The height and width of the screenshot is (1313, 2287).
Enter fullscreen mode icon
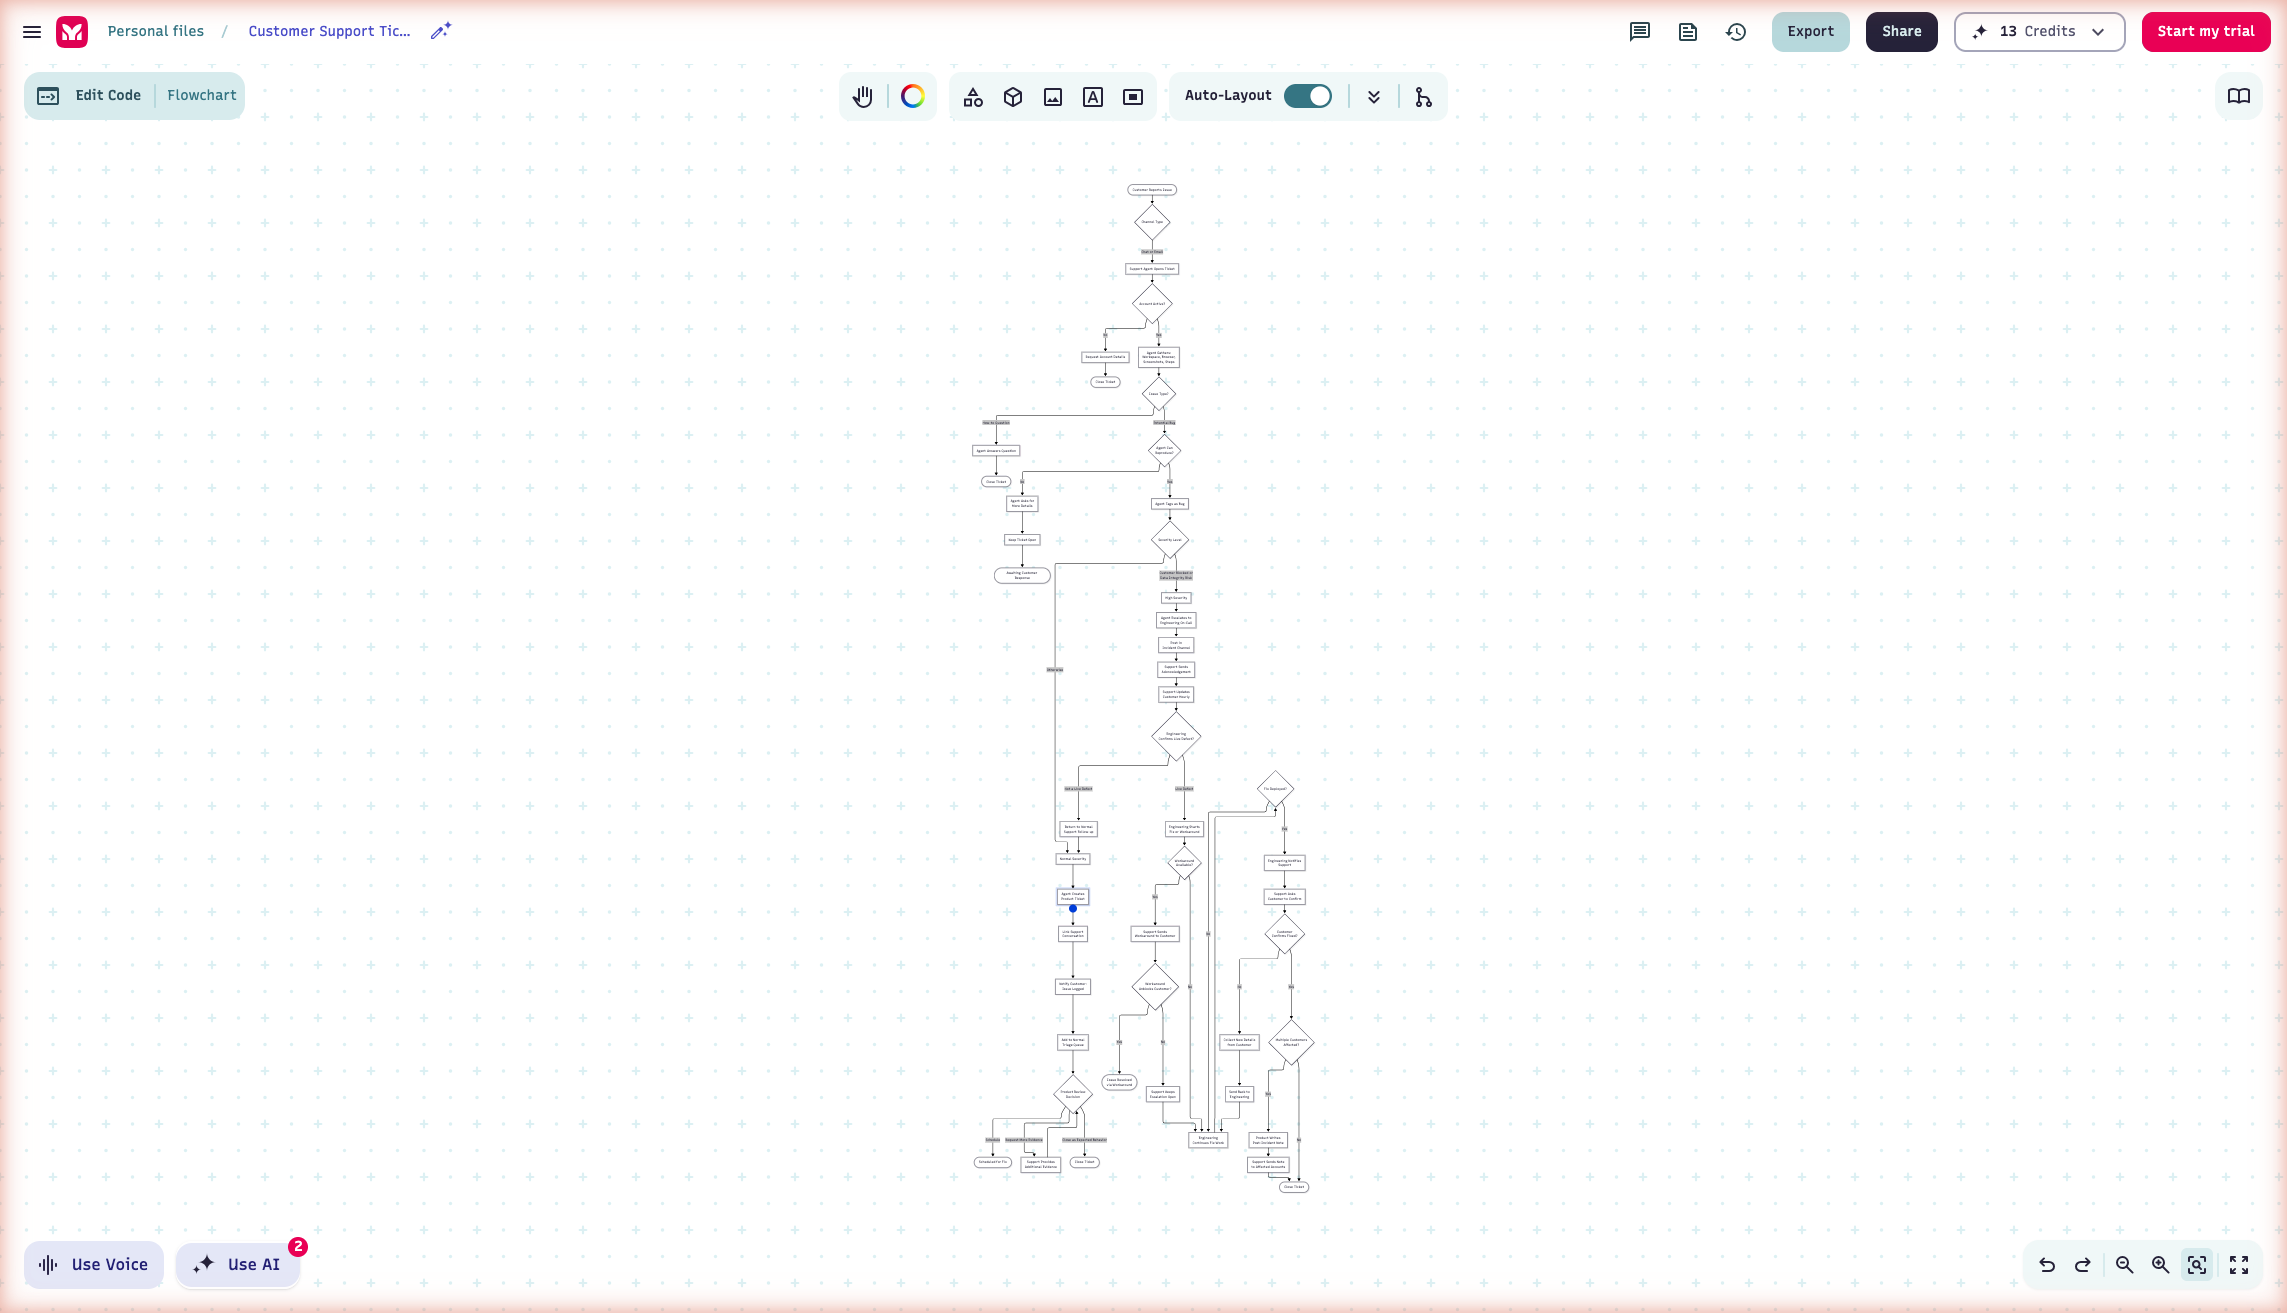point(2239,1265)
